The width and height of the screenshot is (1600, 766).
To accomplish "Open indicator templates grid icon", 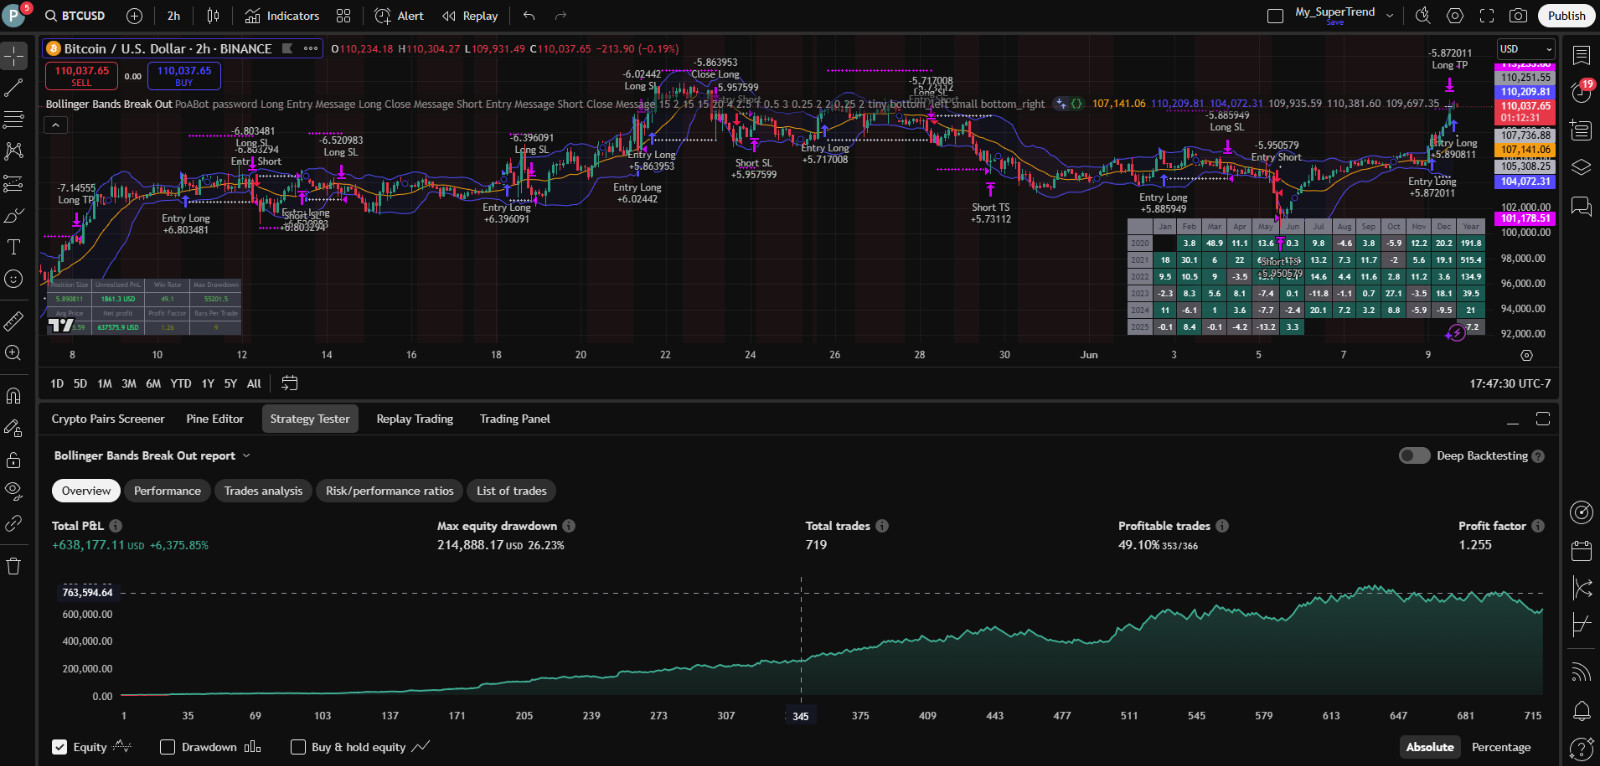I will click(344, 16).
